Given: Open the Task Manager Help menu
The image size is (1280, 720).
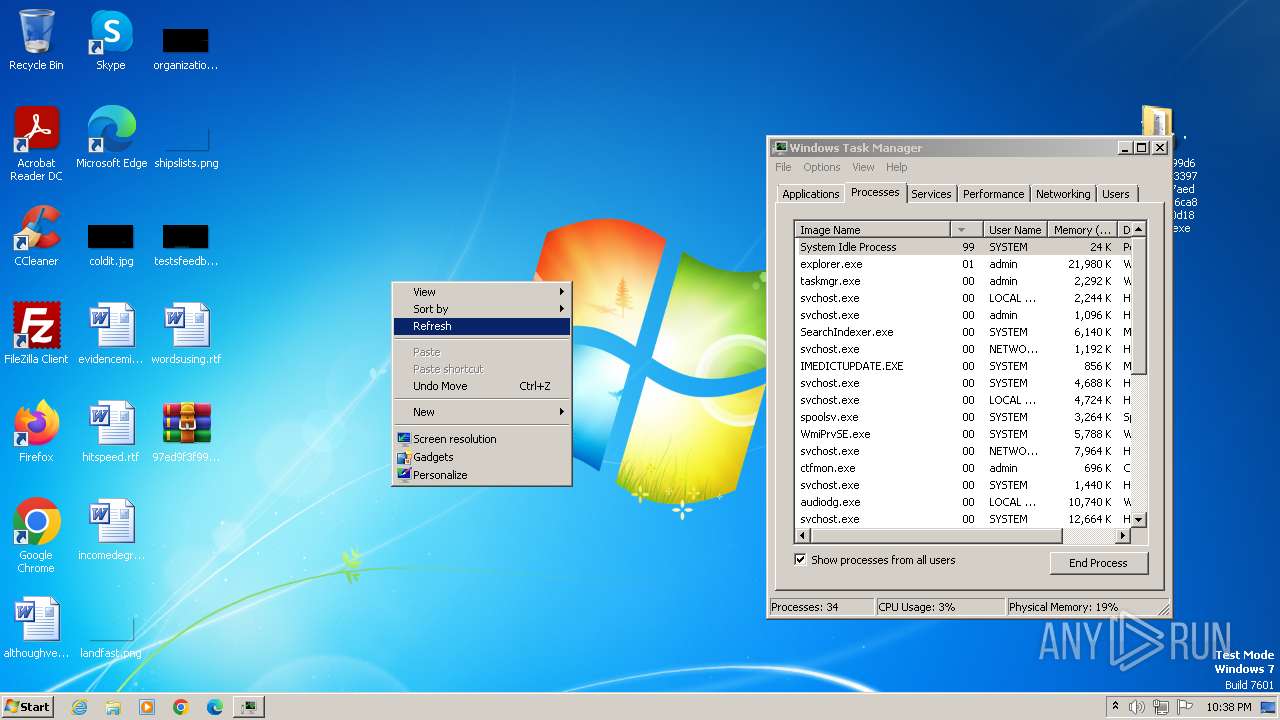Looking at the screenshot, I should pos(897,167).
